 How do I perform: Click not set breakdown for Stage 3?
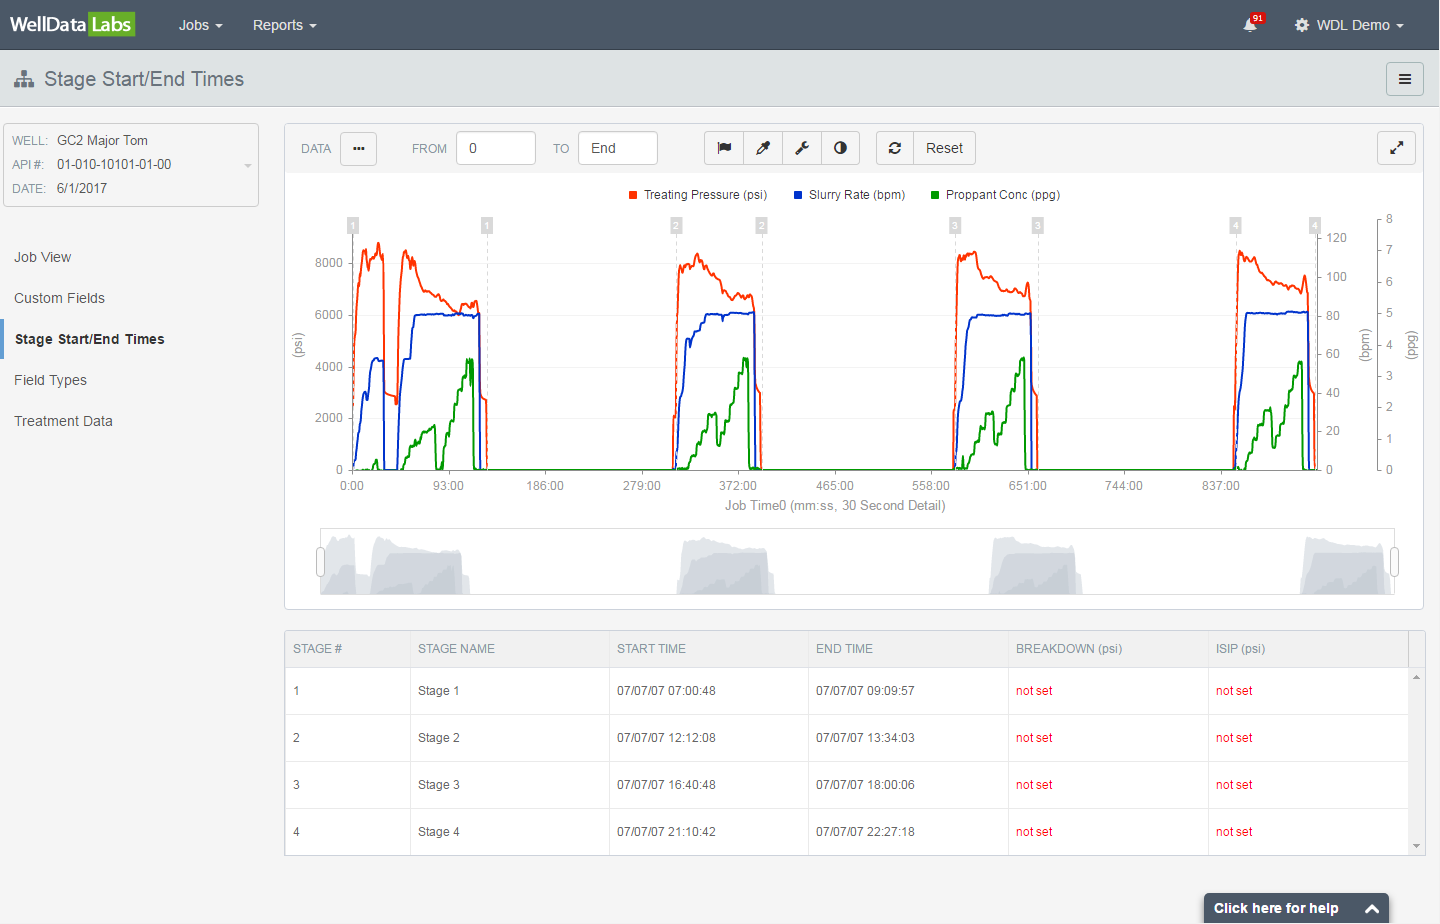click(x=1034, y=785)
